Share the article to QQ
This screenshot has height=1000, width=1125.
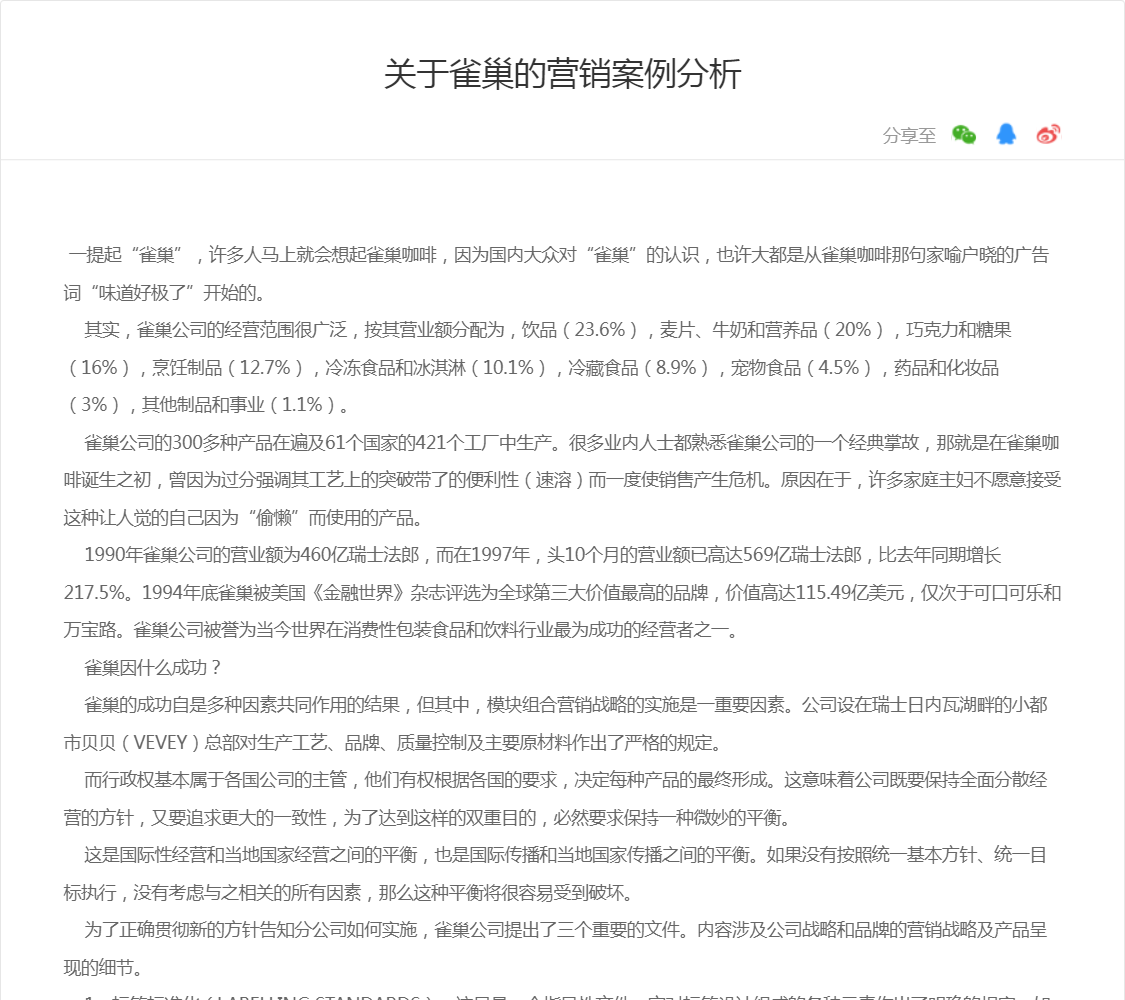pos(1006,135)
